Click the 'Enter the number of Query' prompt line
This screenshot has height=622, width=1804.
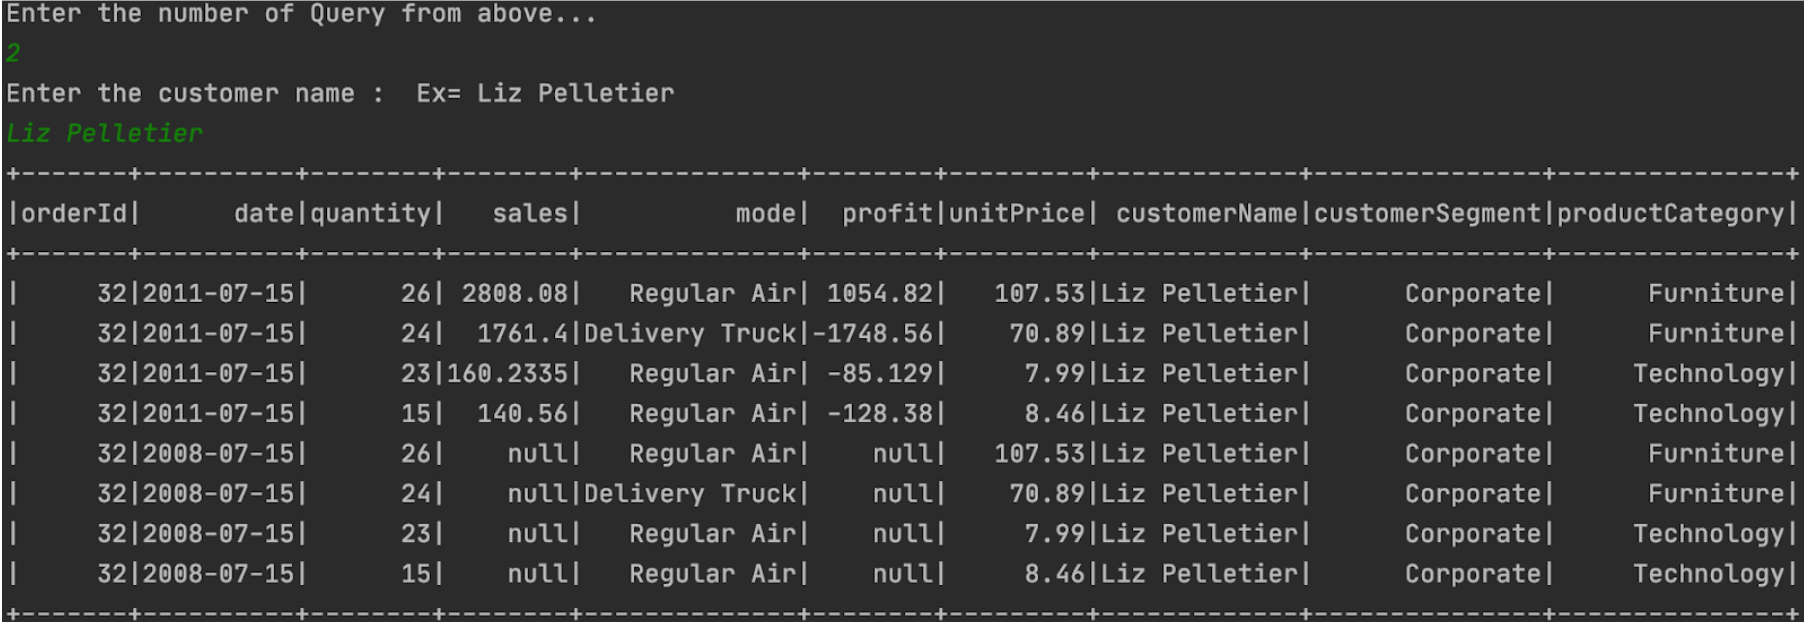tap(301, 15)
